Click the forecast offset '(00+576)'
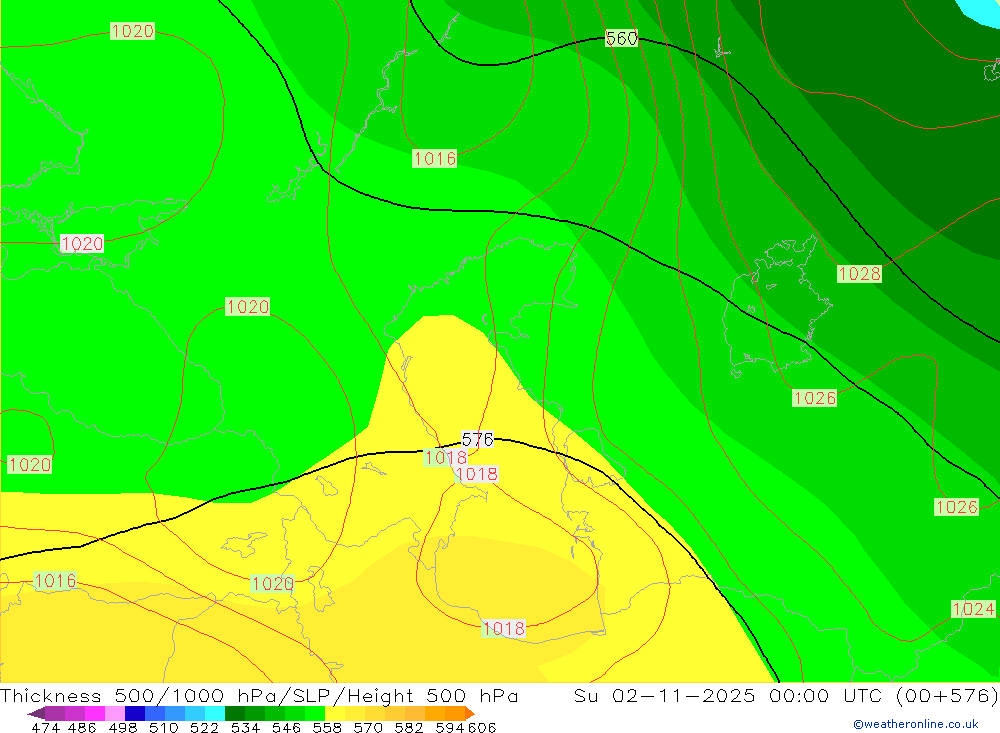The image size is (1000, 733). pos(946,695)
